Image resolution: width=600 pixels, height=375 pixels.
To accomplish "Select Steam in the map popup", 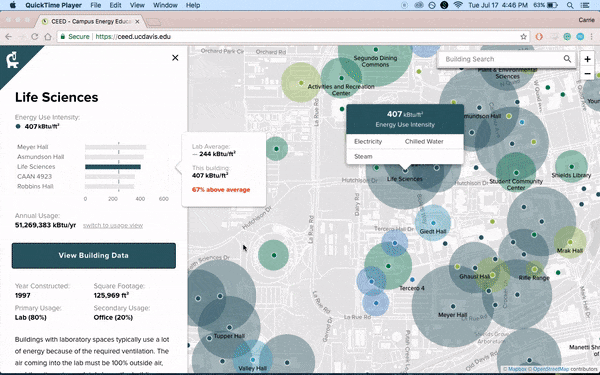I will tap(363, 157).
